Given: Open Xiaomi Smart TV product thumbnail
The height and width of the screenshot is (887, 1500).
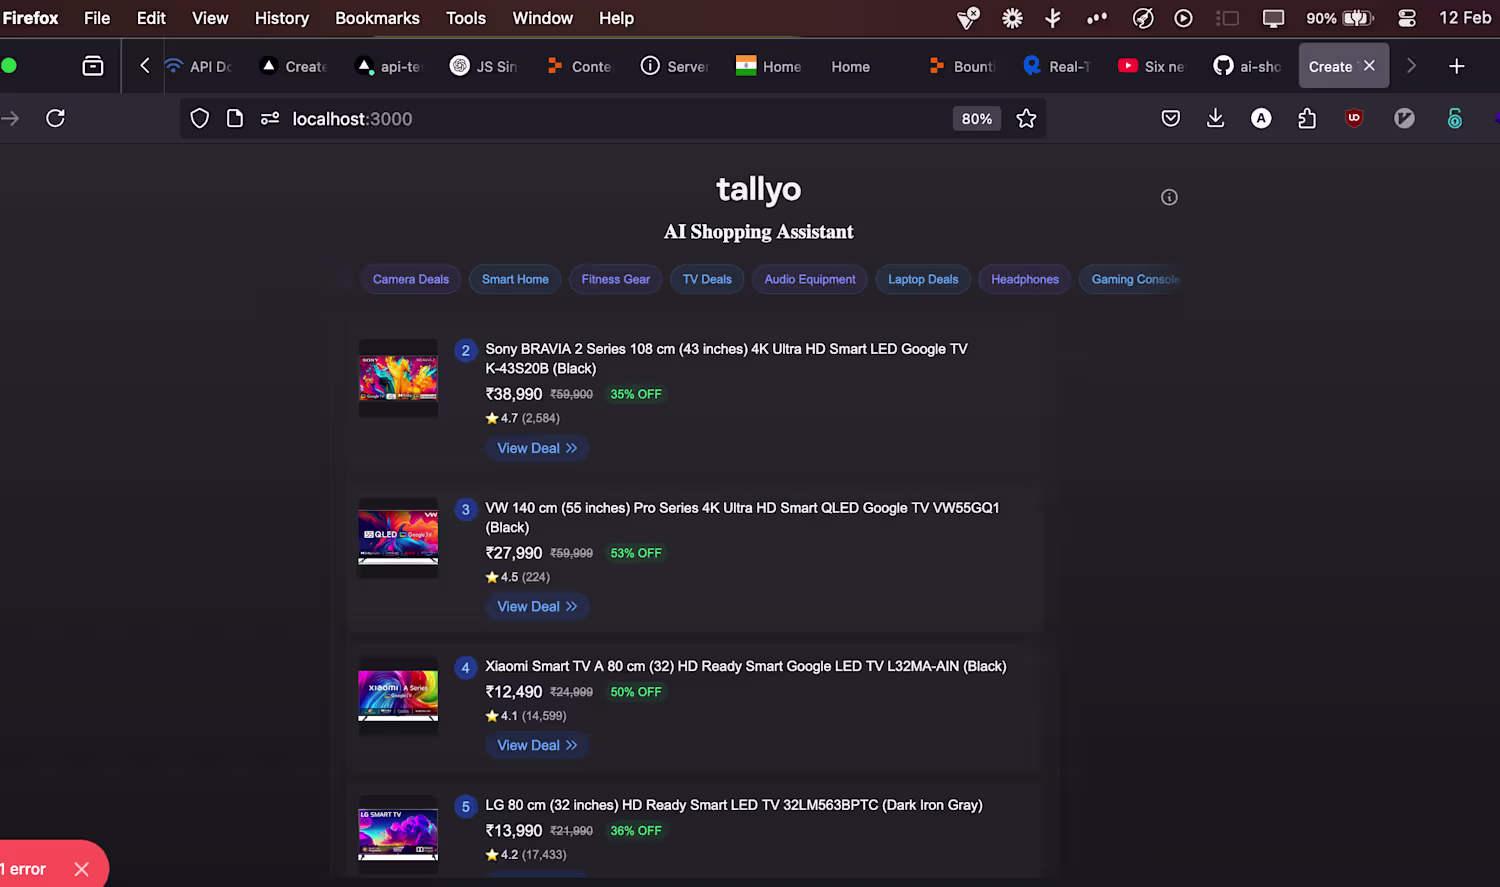Looking at the screenshot, I should pyautogui.click(x=398, y=696).
